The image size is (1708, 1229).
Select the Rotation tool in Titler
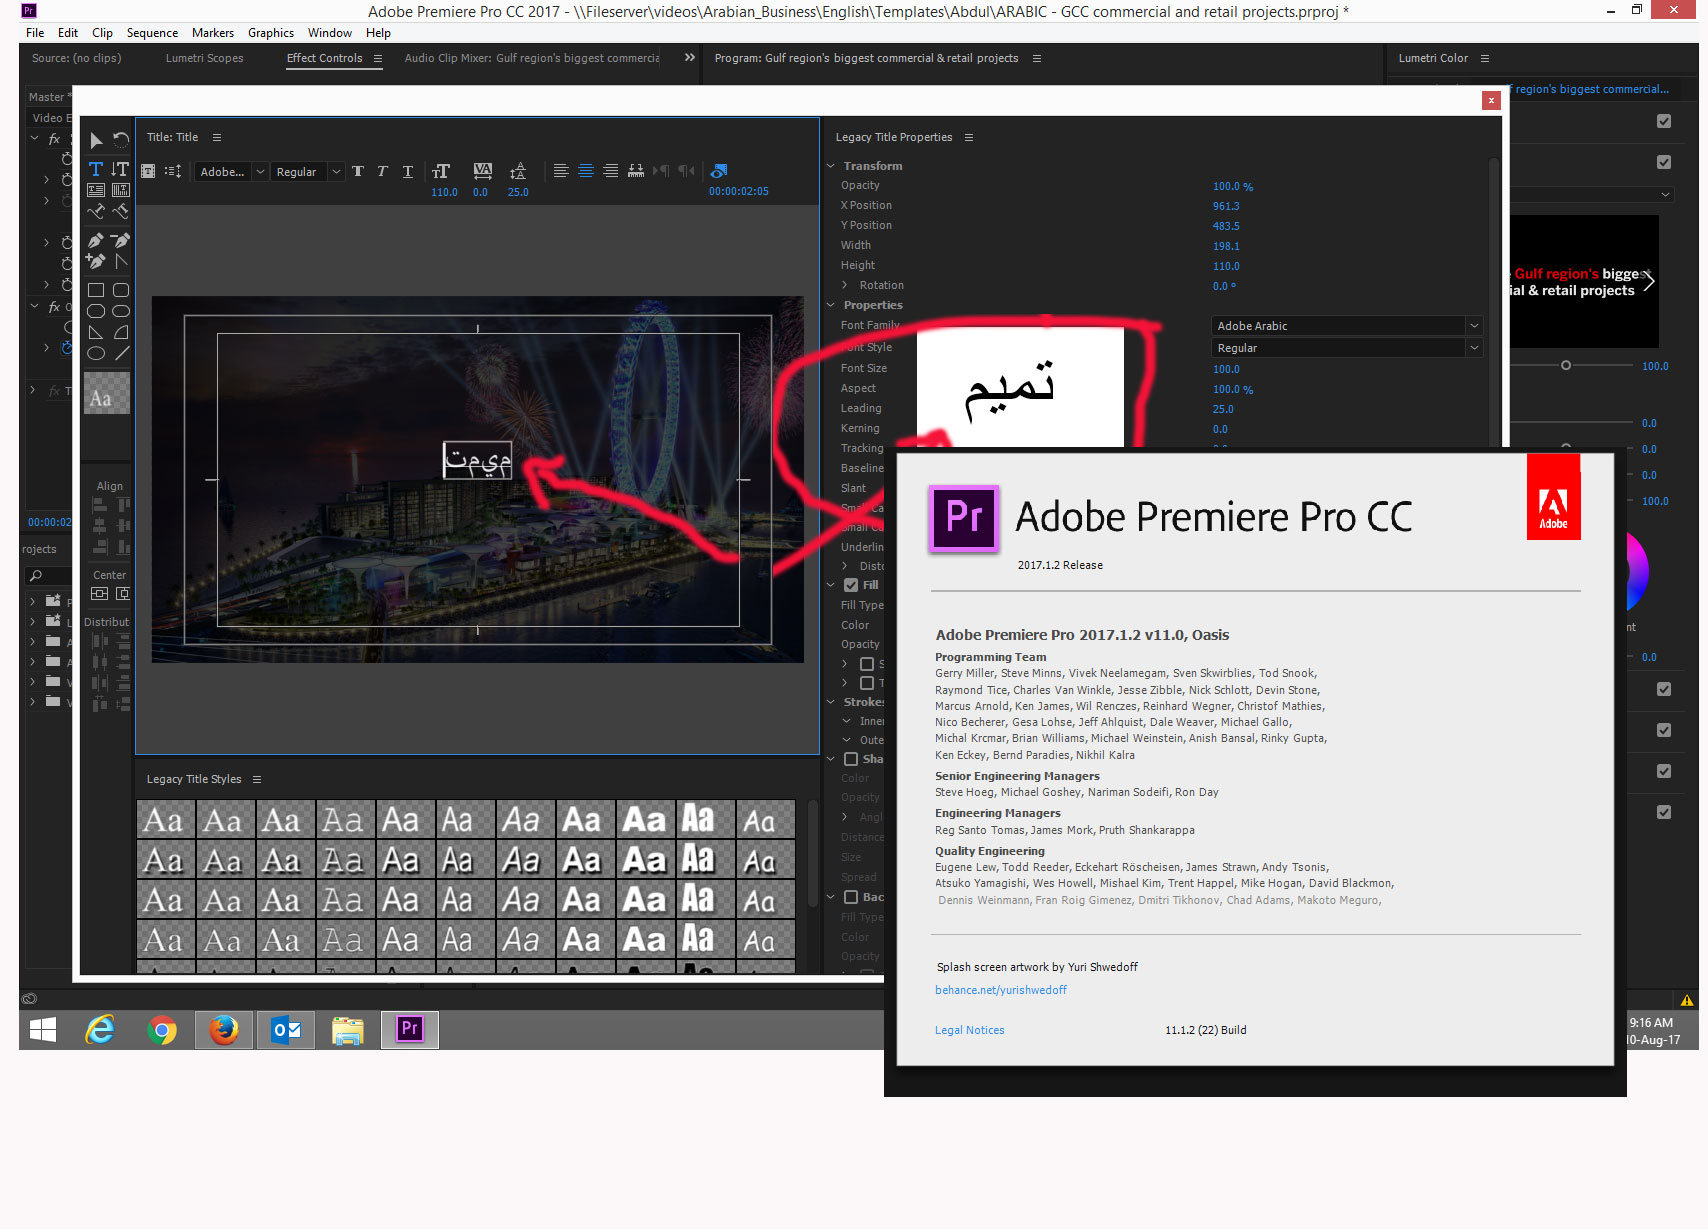(x=121, y=140)
